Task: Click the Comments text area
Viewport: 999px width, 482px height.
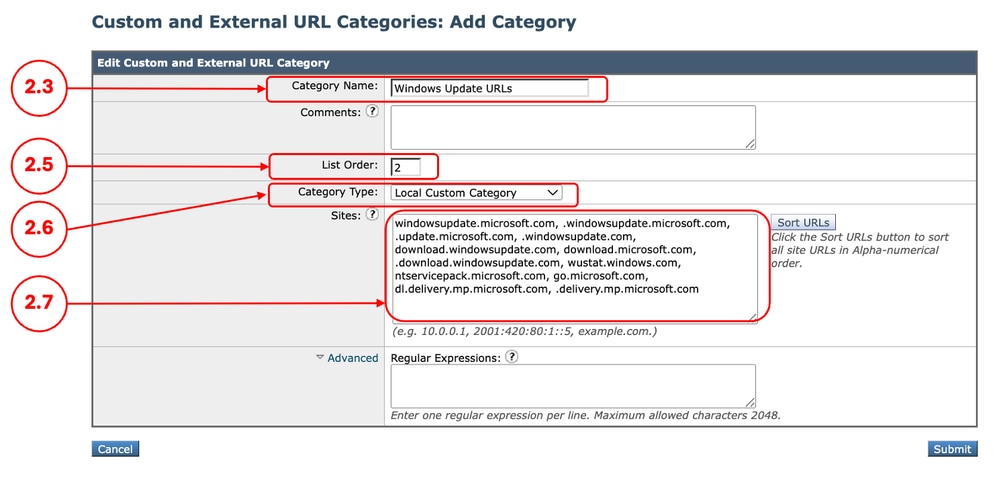Action: pos(573,127)
